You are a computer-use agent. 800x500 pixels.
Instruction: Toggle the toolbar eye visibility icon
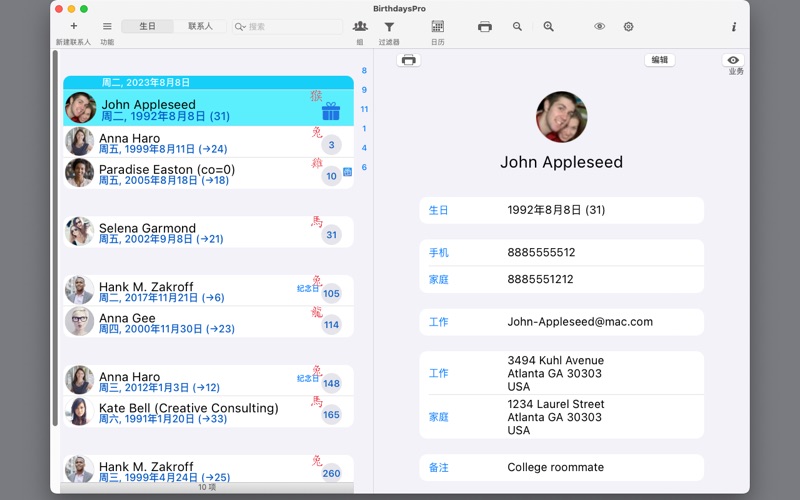(x=599, y=27)
